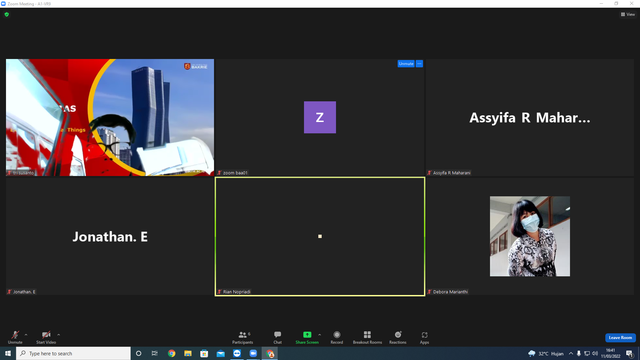Viewport: 640px width, 360px height.
Task: Click the Leave Room button
Action: tap(620, 338)
